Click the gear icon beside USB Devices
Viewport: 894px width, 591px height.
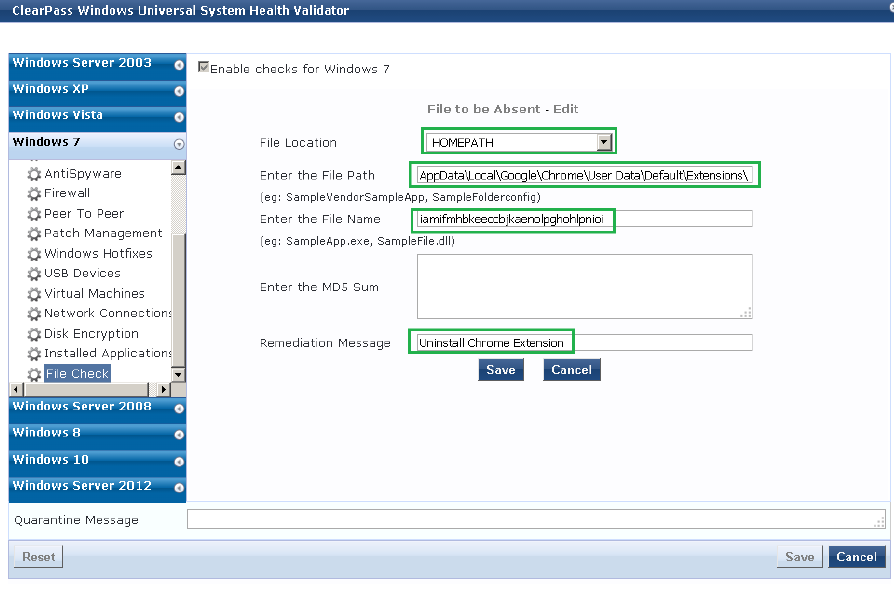34,274
